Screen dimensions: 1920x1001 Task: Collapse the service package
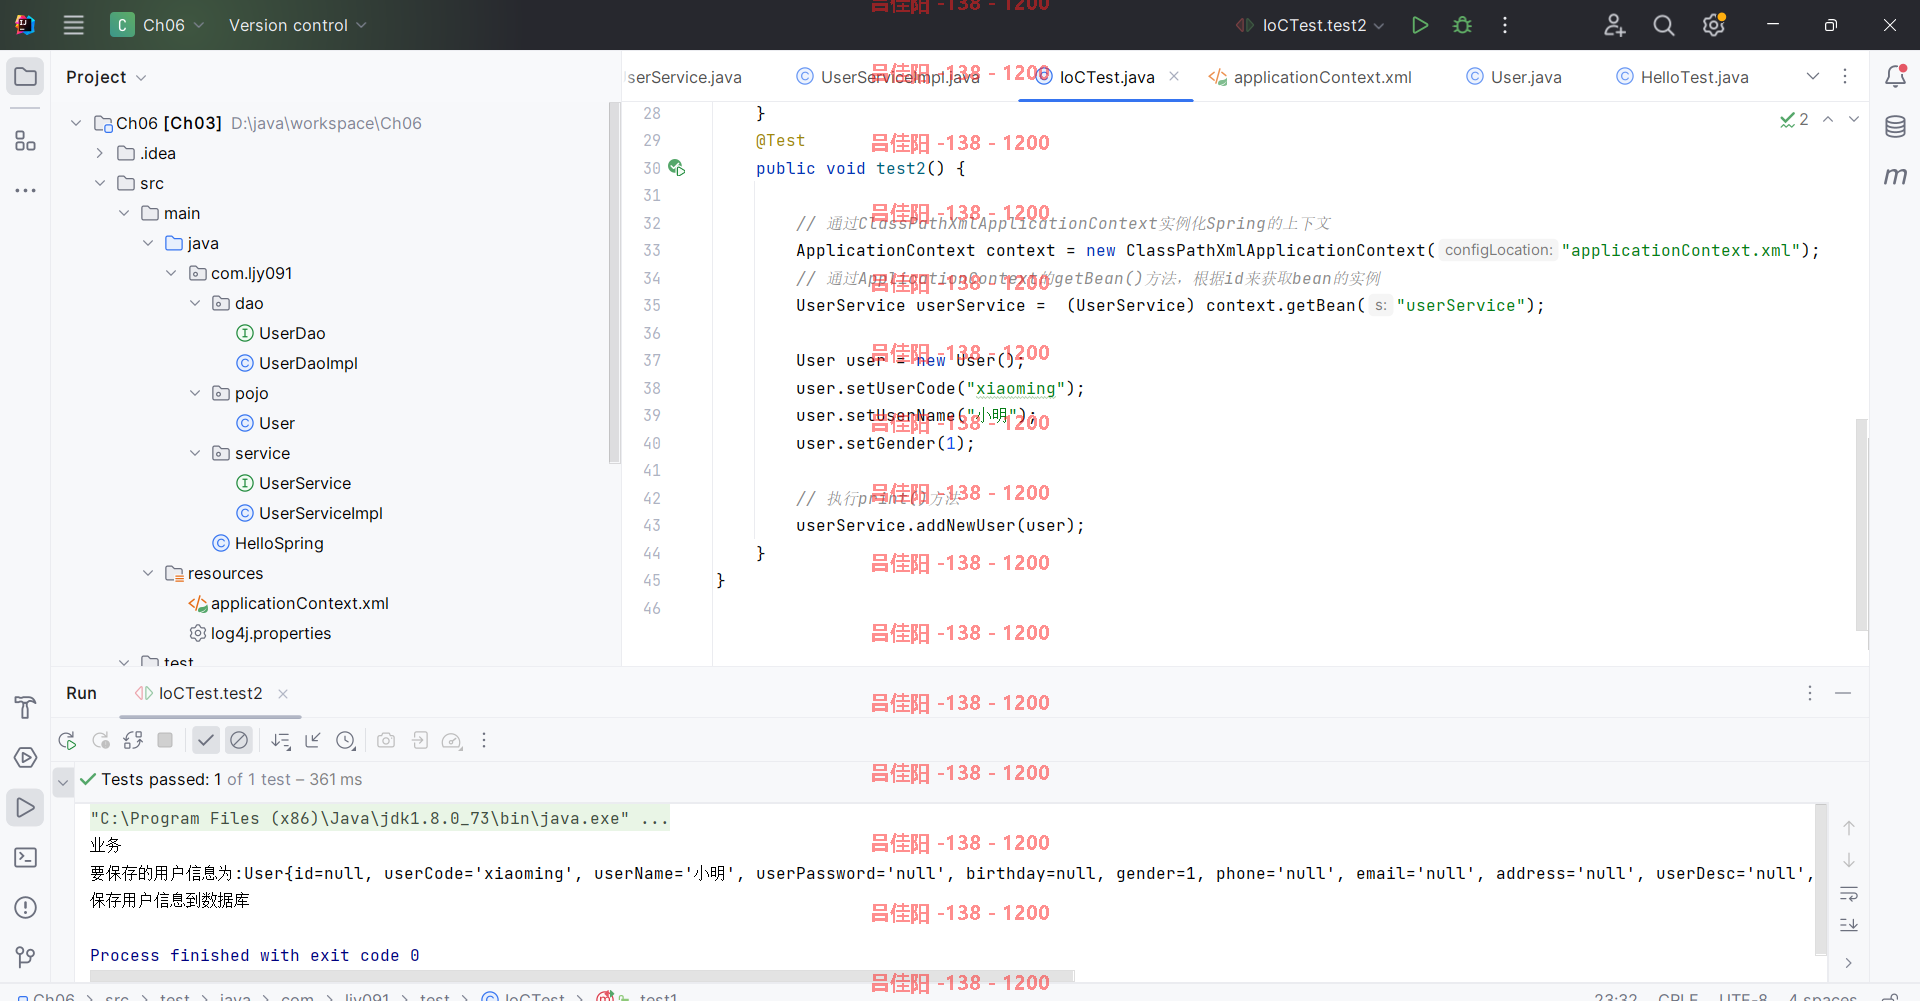tap(195, 453)
